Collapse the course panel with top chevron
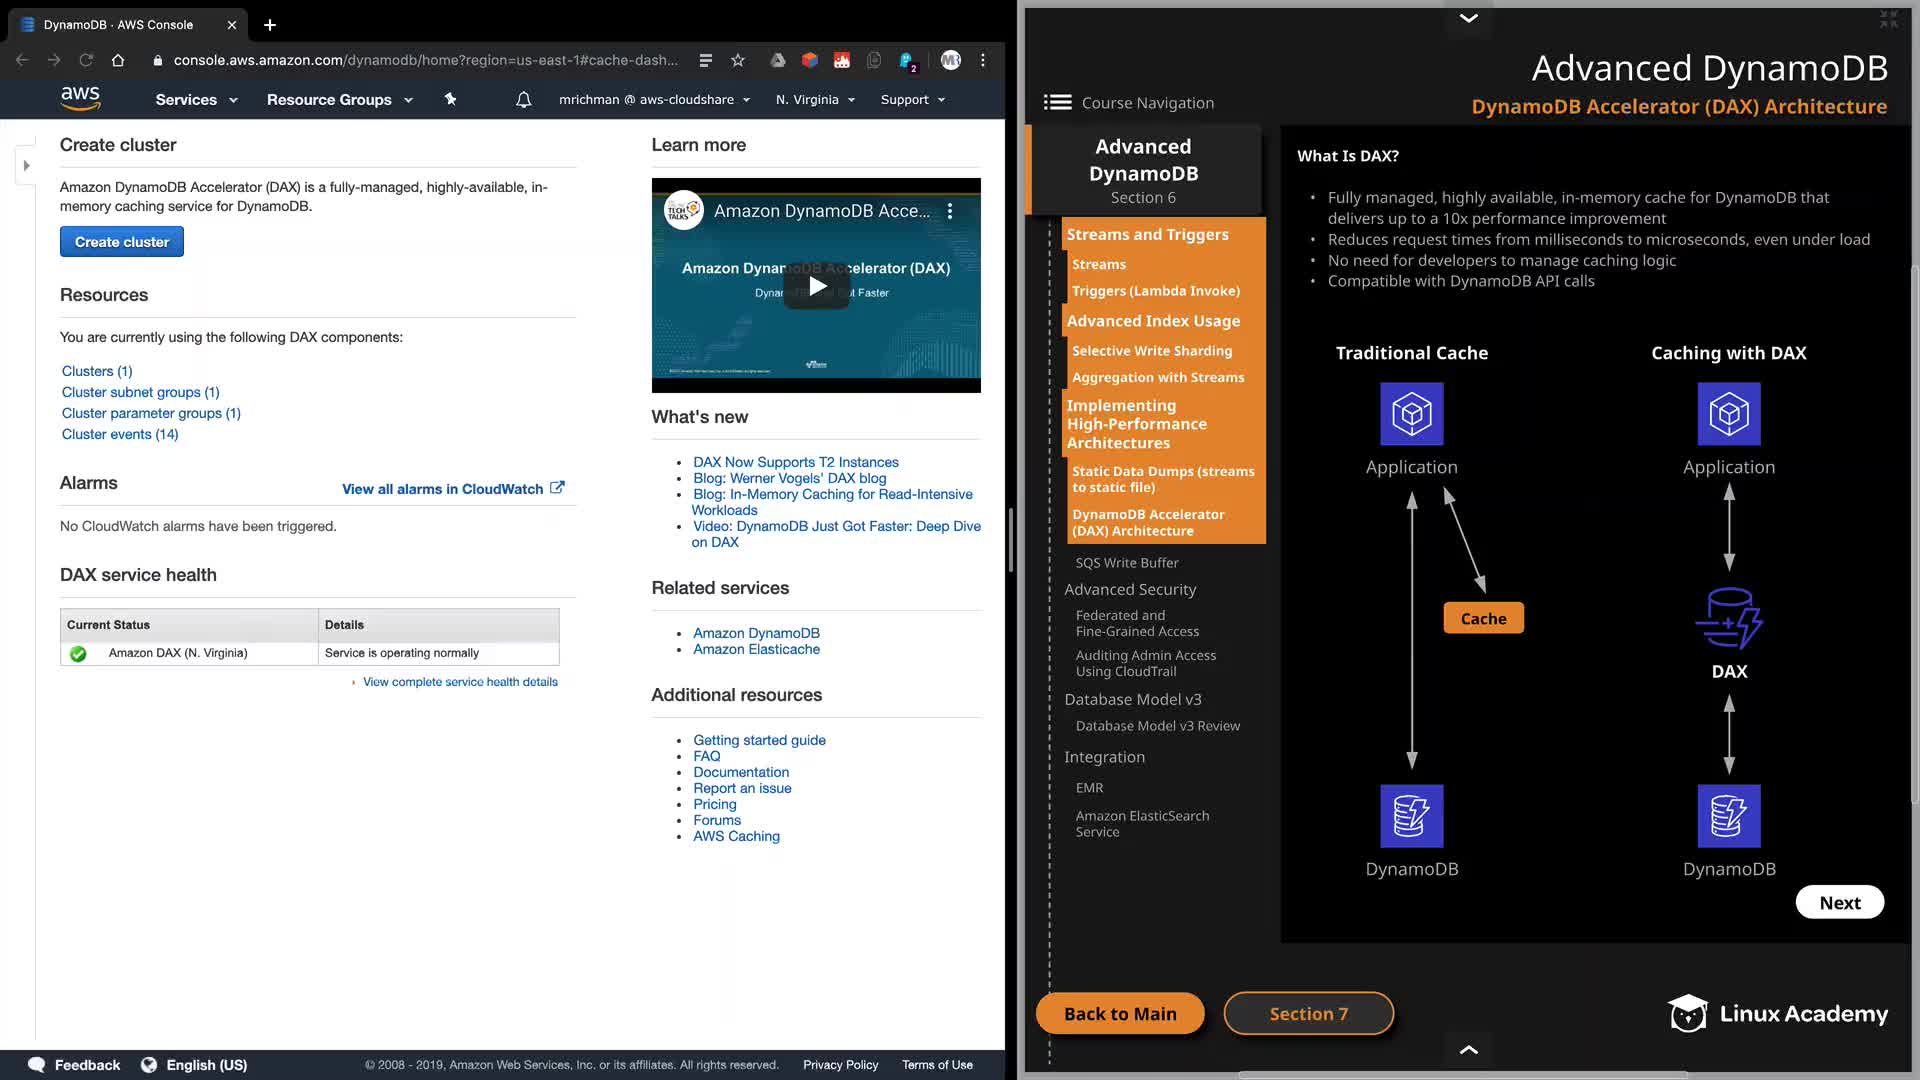1920x1080 pixels. (x=1468, y=18)
